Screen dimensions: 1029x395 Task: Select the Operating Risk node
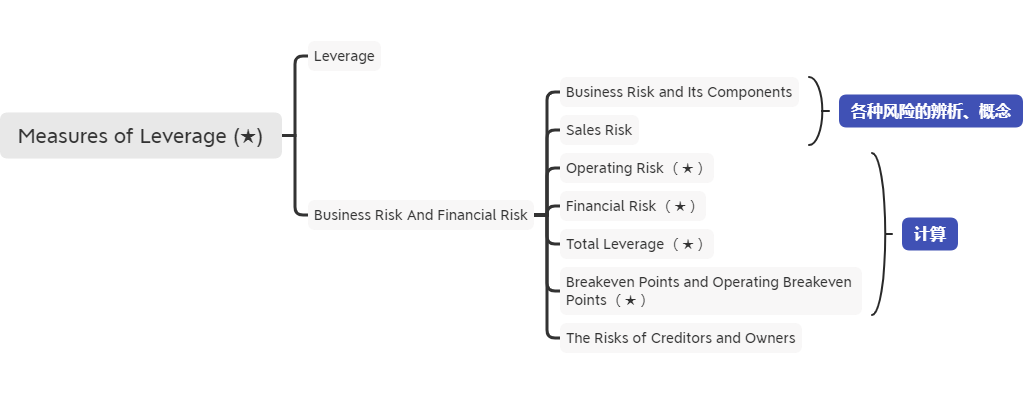pyautogui.click(x=637, y=168)
